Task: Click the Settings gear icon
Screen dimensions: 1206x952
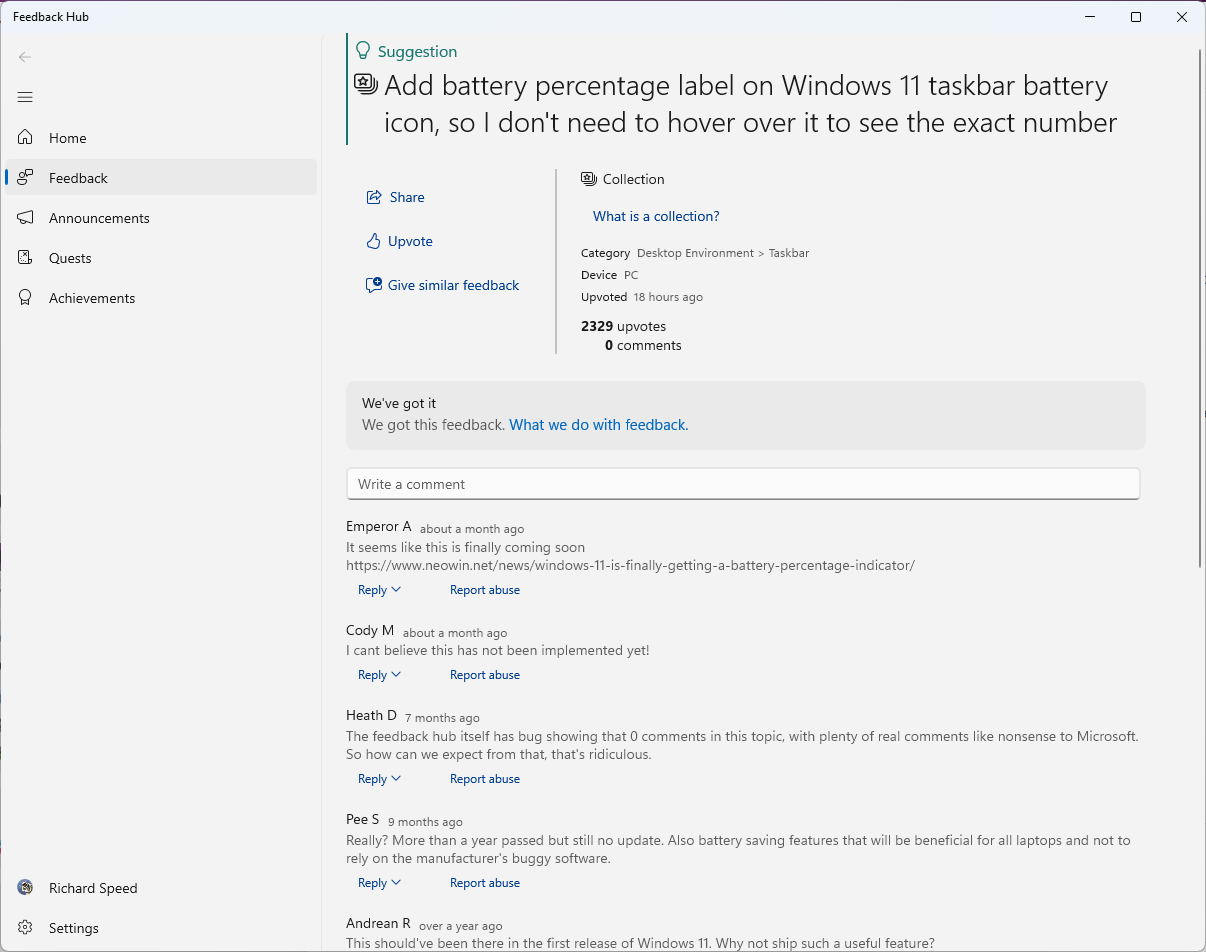Action: point(26,928)
